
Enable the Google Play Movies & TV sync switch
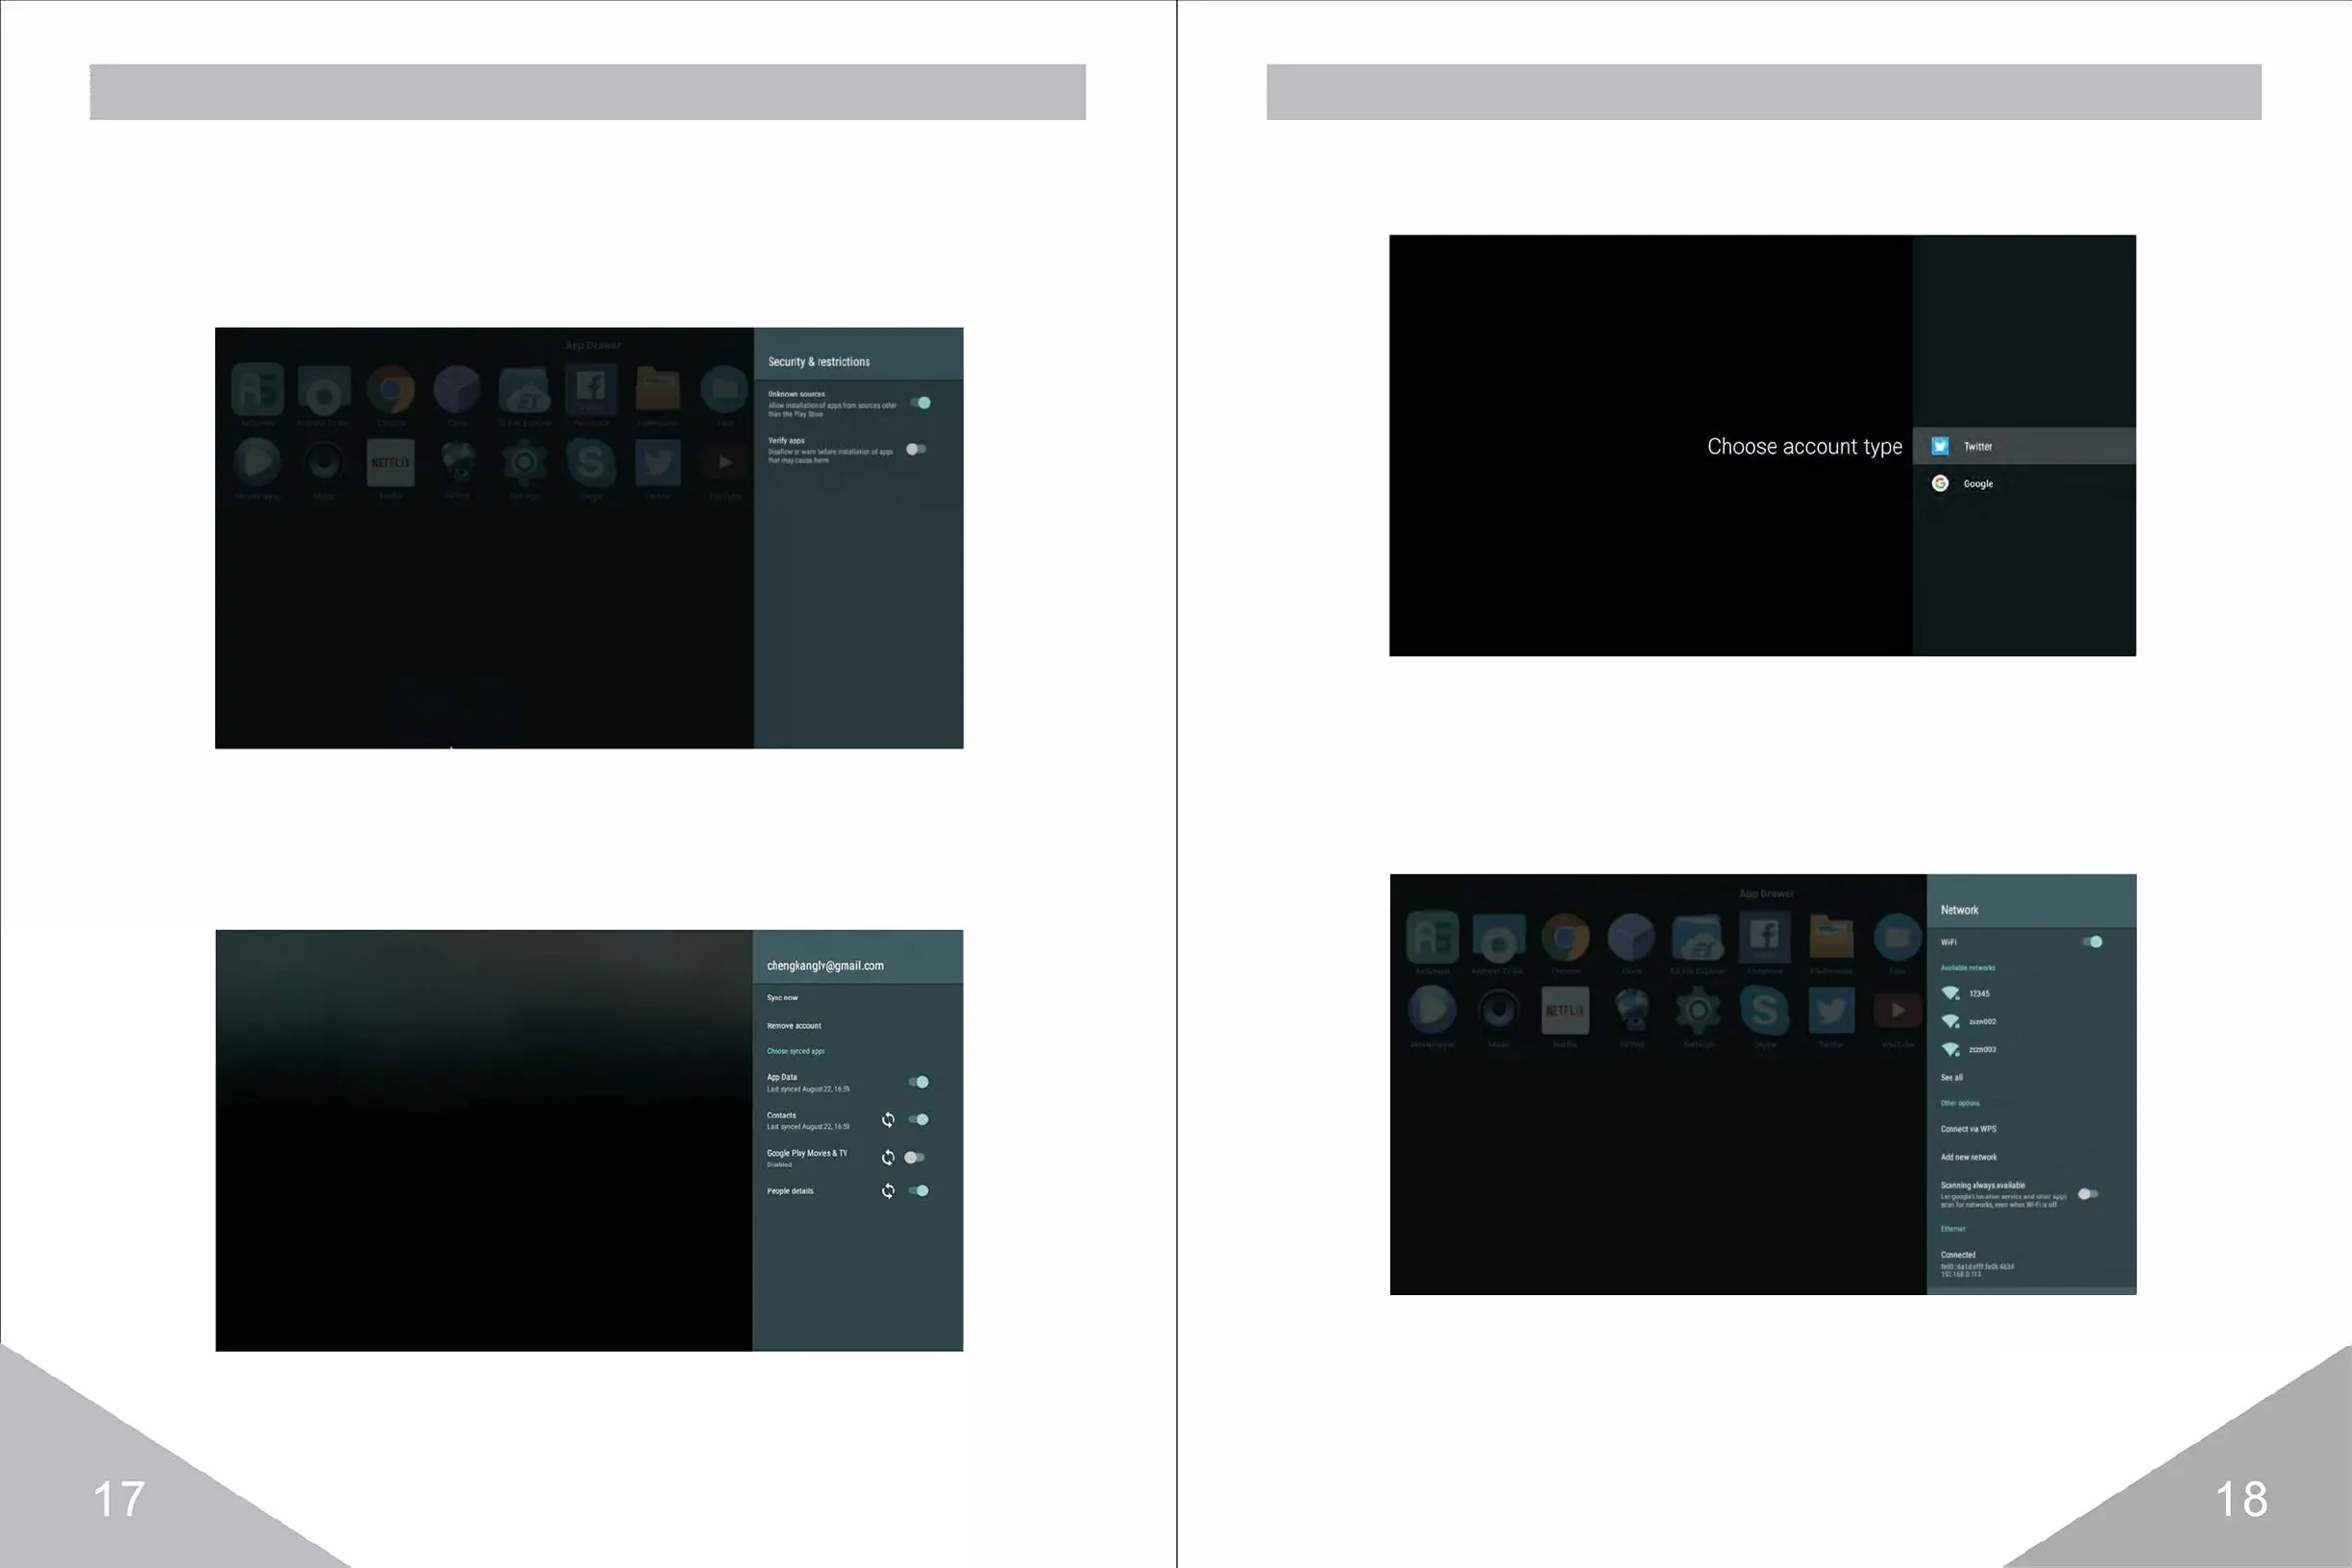pos(914,1157)
